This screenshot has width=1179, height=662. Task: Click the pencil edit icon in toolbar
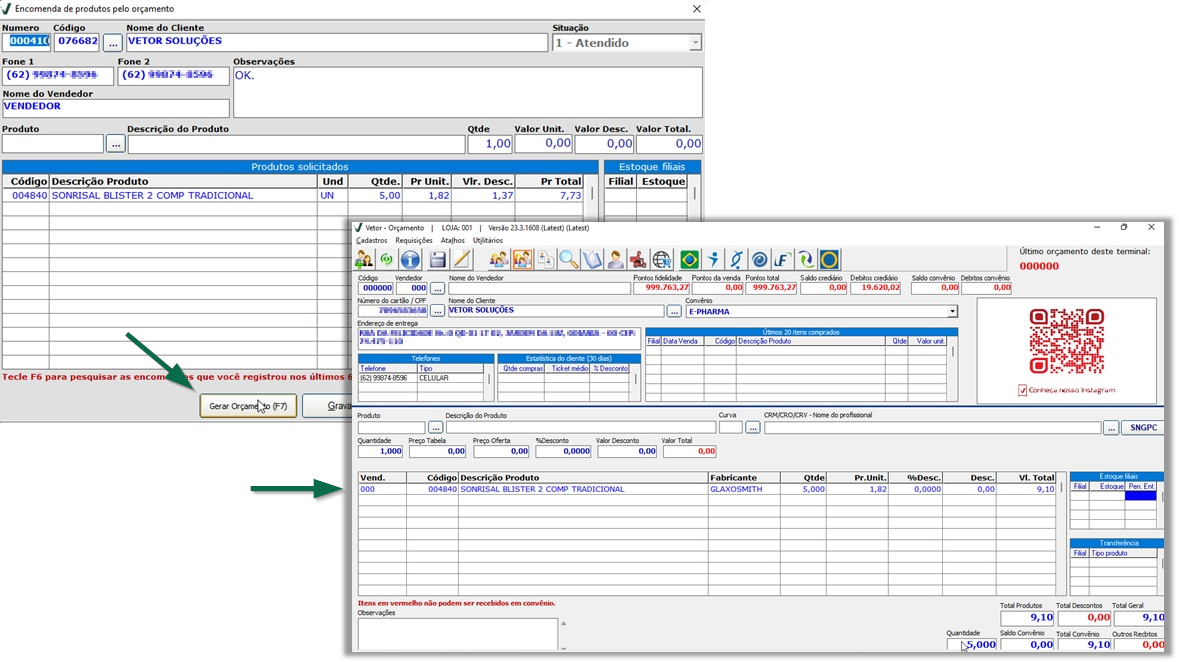(x=462, y=260)
